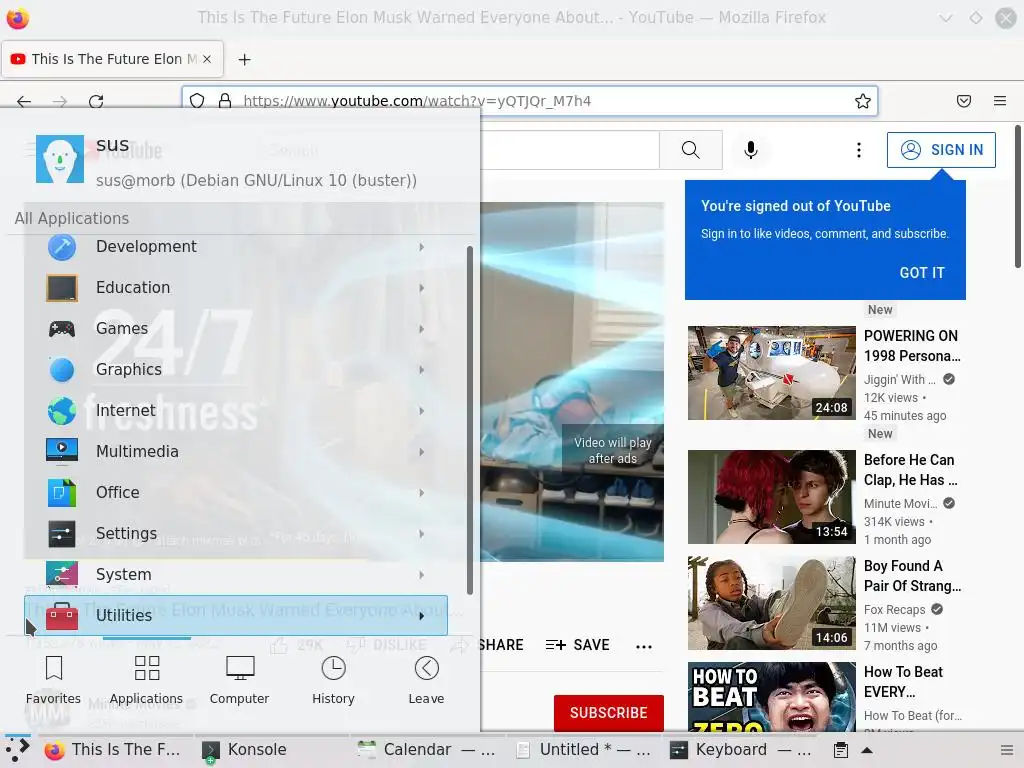Open more actions dots beside SAVE

[x=644, y=647]
